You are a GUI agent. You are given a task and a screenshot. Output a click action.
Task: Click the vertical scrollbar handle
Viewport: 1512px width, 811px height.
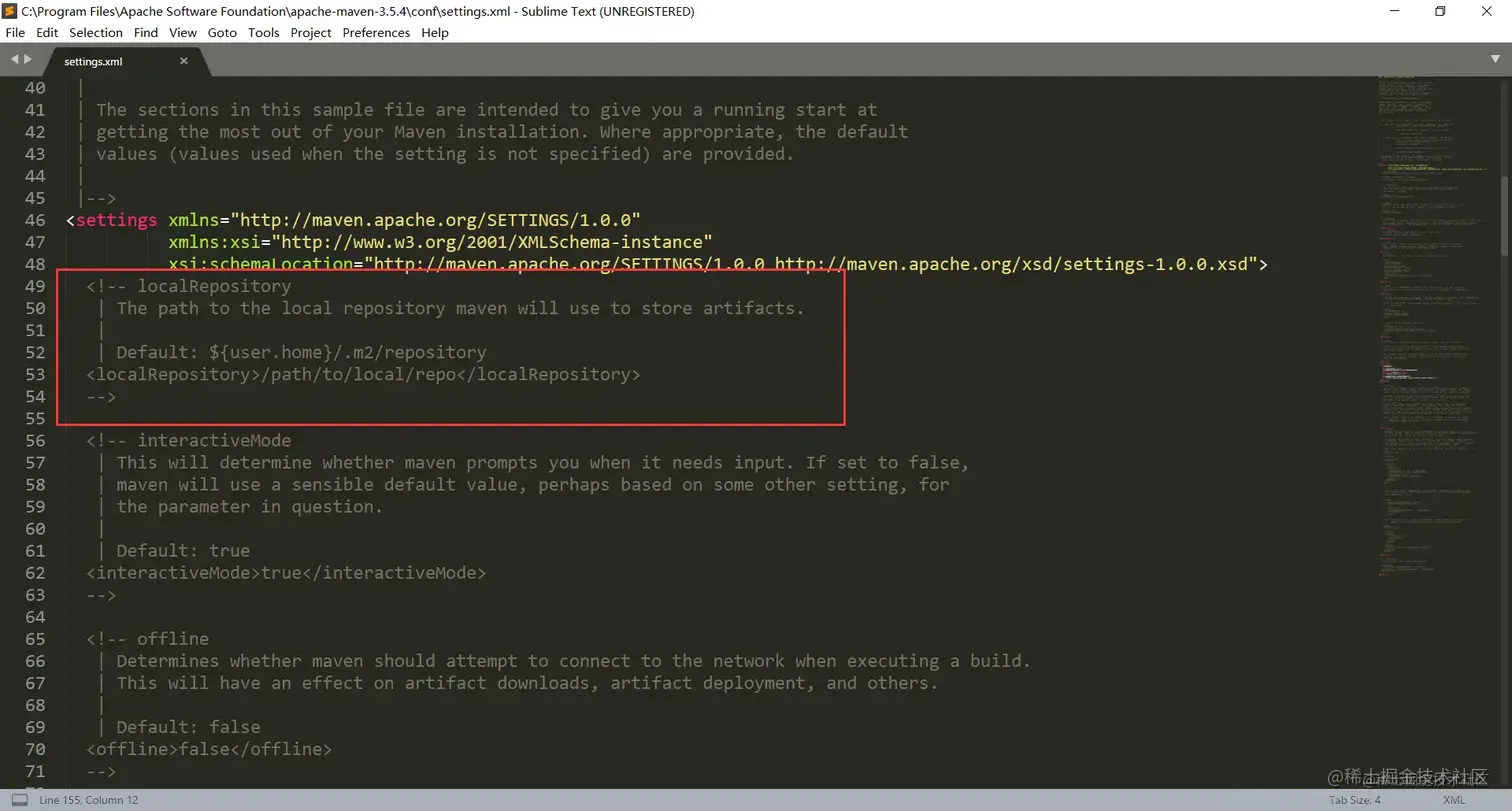pyautogui.click(x=1506, y=218)
